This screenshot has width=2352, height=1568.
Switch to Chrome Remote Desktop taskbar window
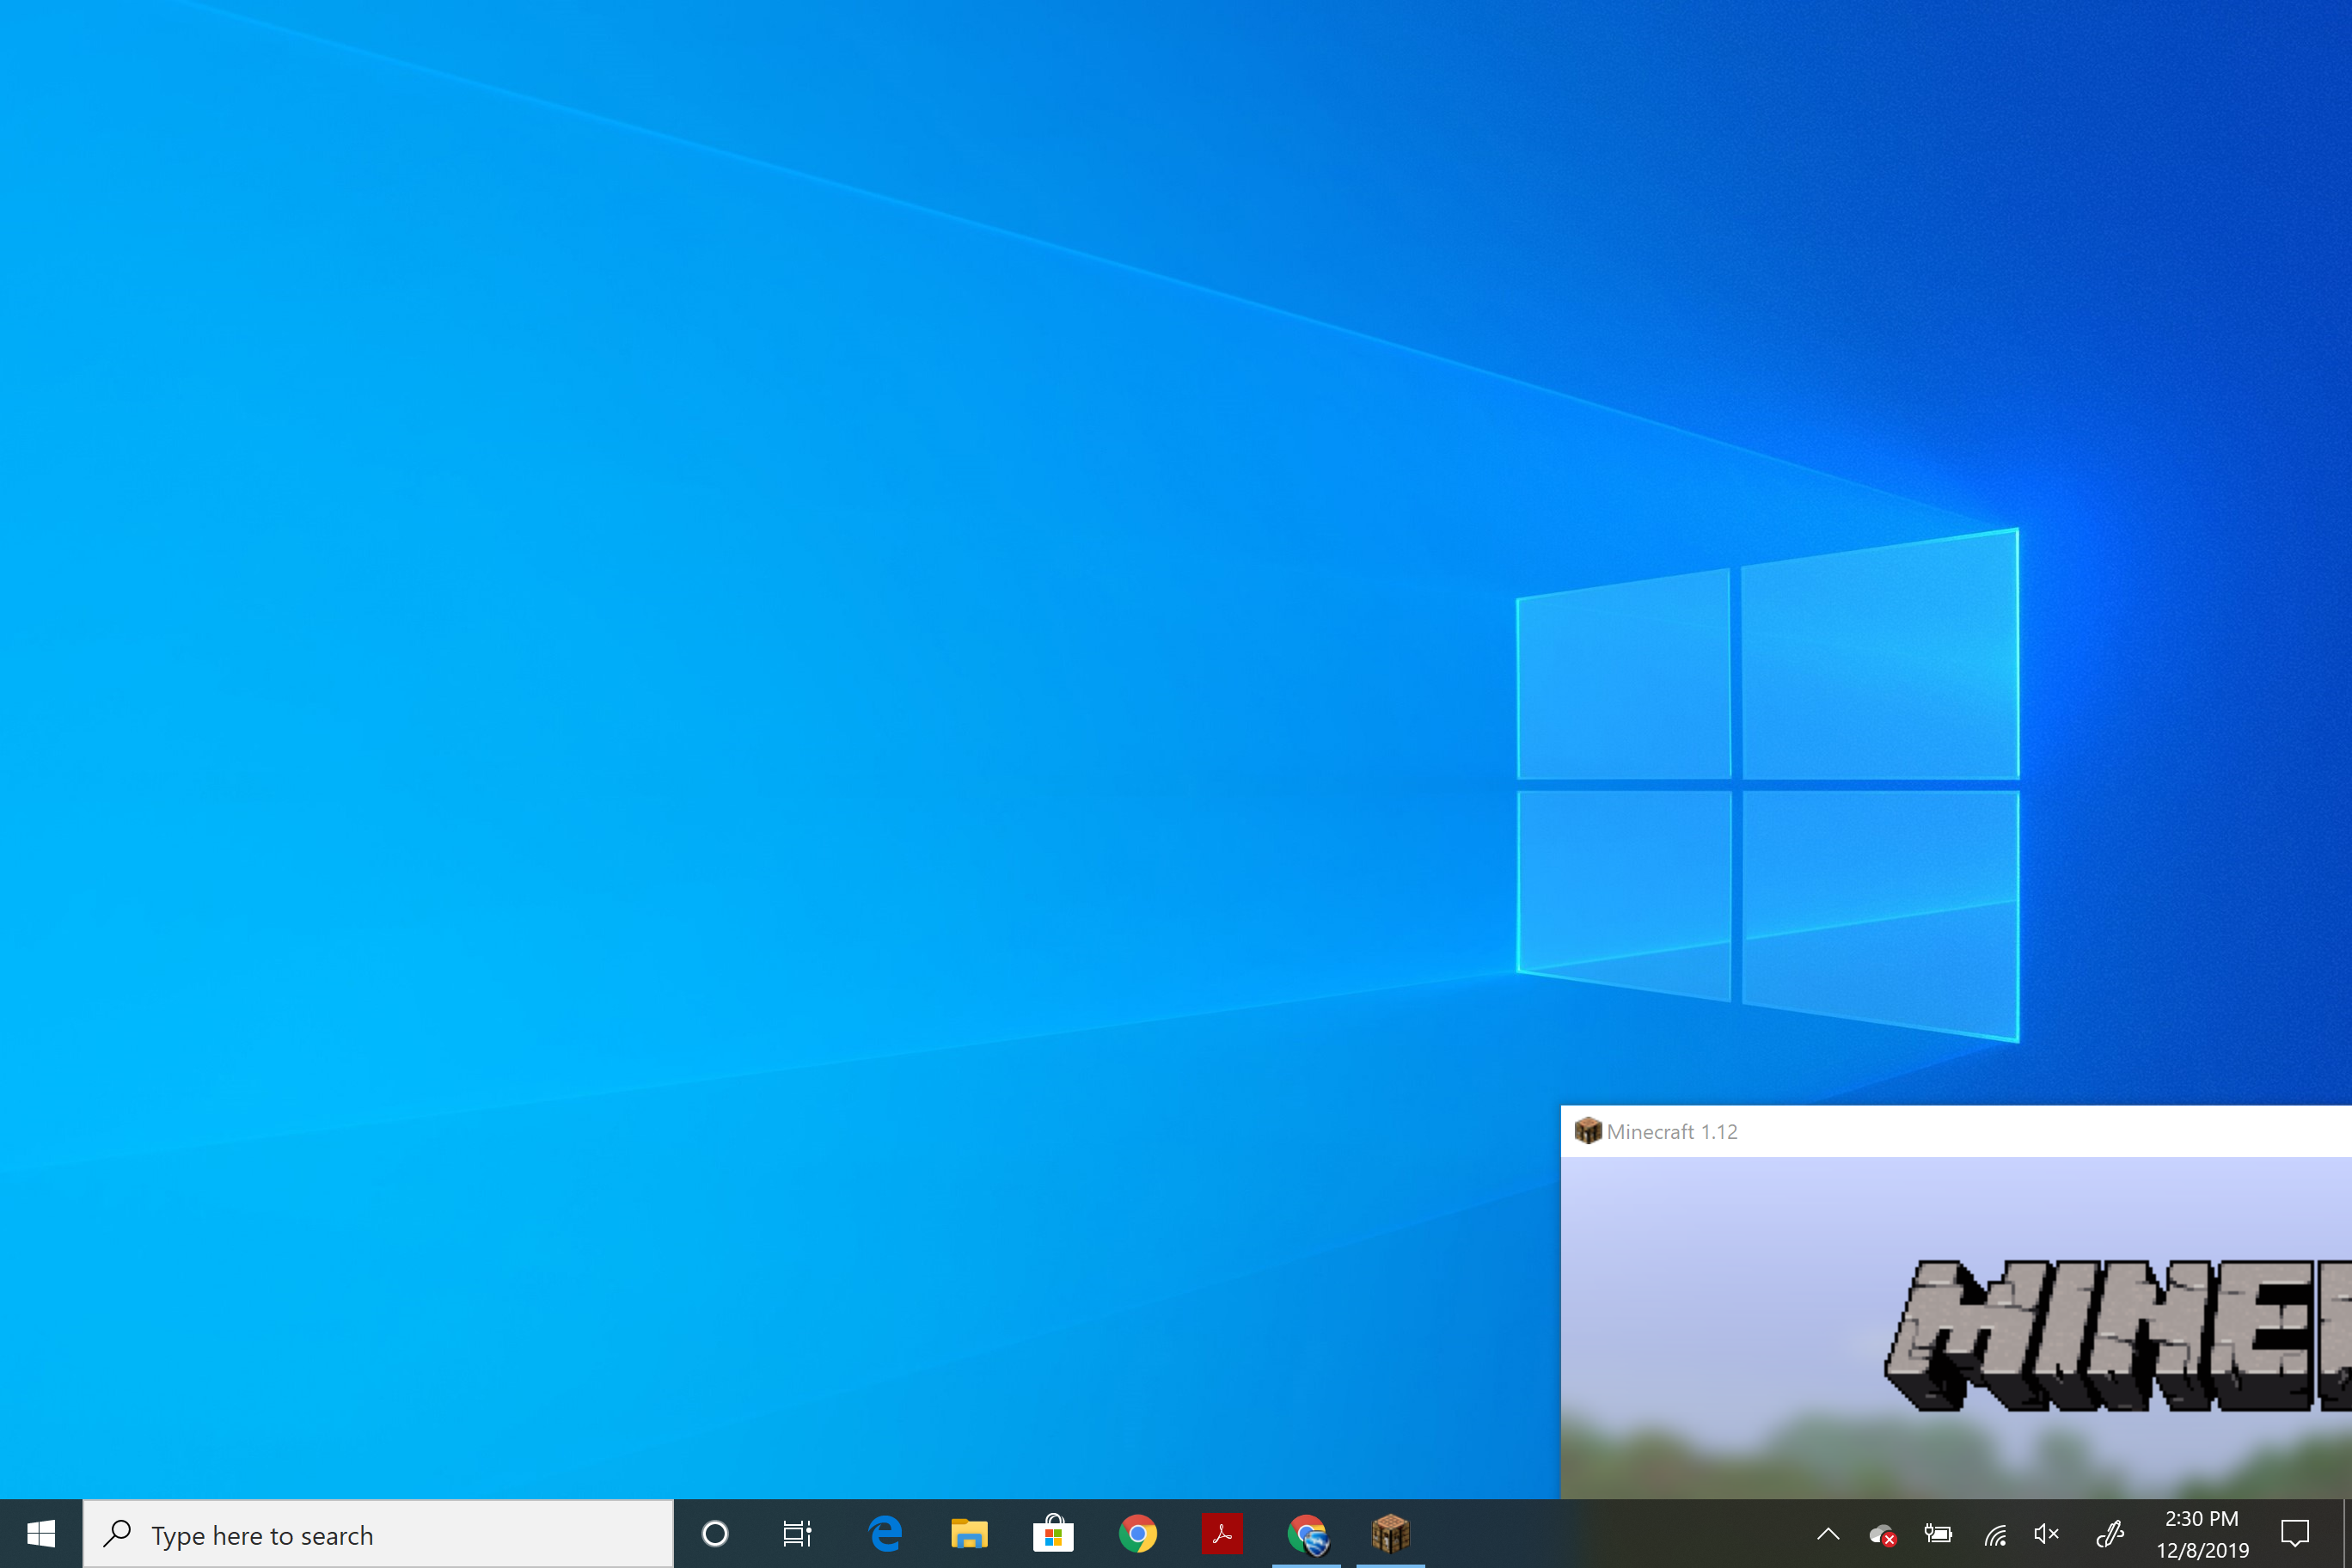(1306, 1533)
